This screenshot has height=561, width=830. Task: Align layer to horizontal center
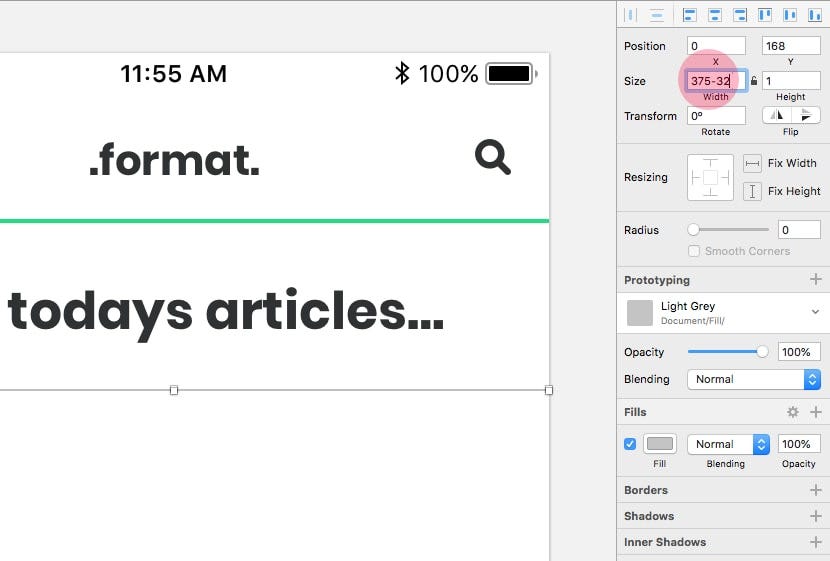715,15
